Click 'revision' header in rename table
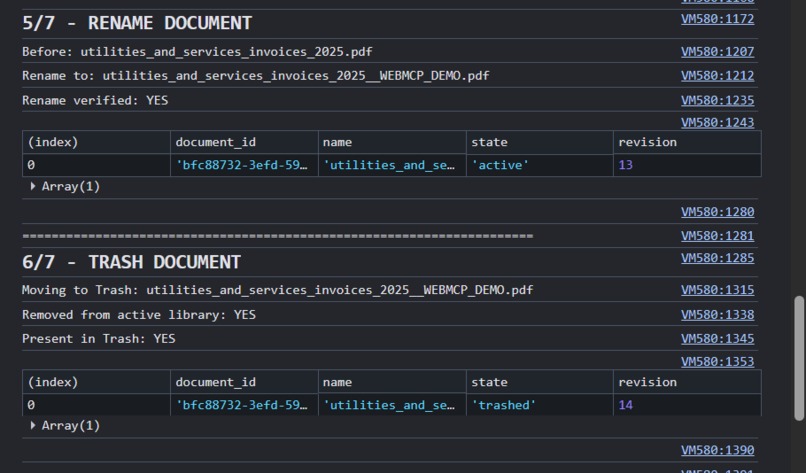The height and width of the screenshot is (473, 806). click(x=687, y=142)
